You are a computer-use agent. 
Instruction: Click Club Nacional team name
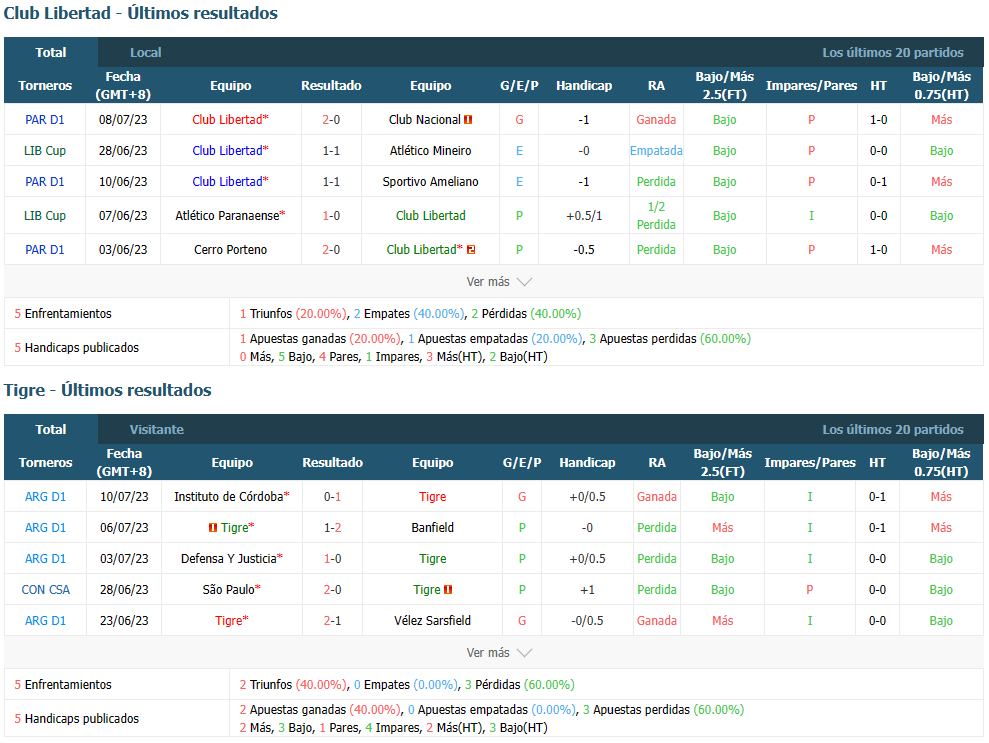(424, 120)
